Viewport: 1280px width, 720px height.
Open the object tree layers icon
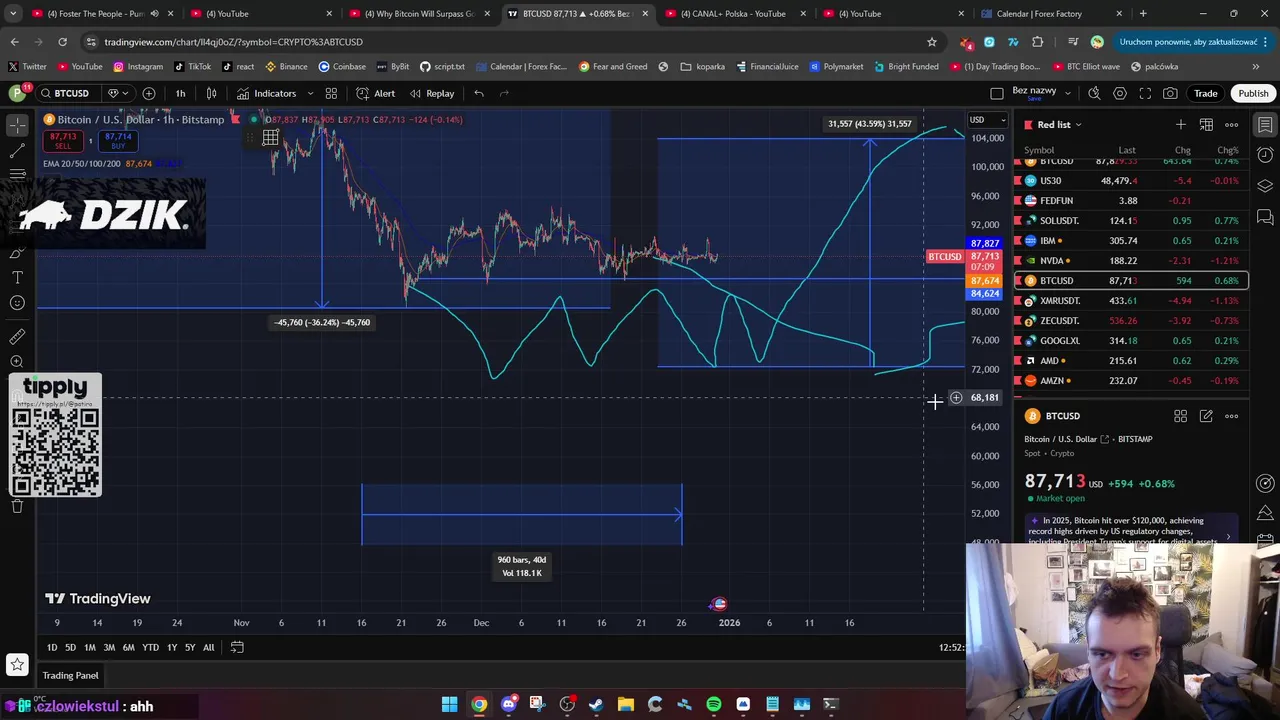(x=1265, y=186)
